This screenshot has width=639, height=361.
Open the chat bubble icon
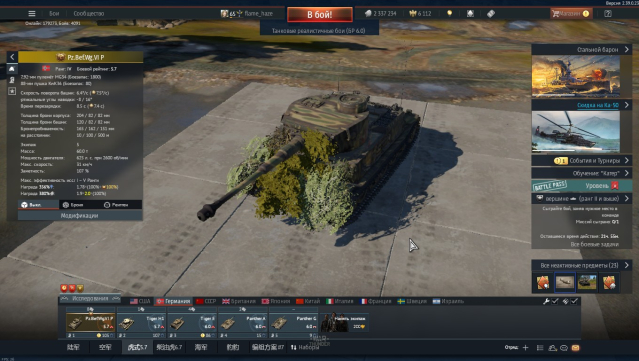pyautogui.click(x=564, y=348)
